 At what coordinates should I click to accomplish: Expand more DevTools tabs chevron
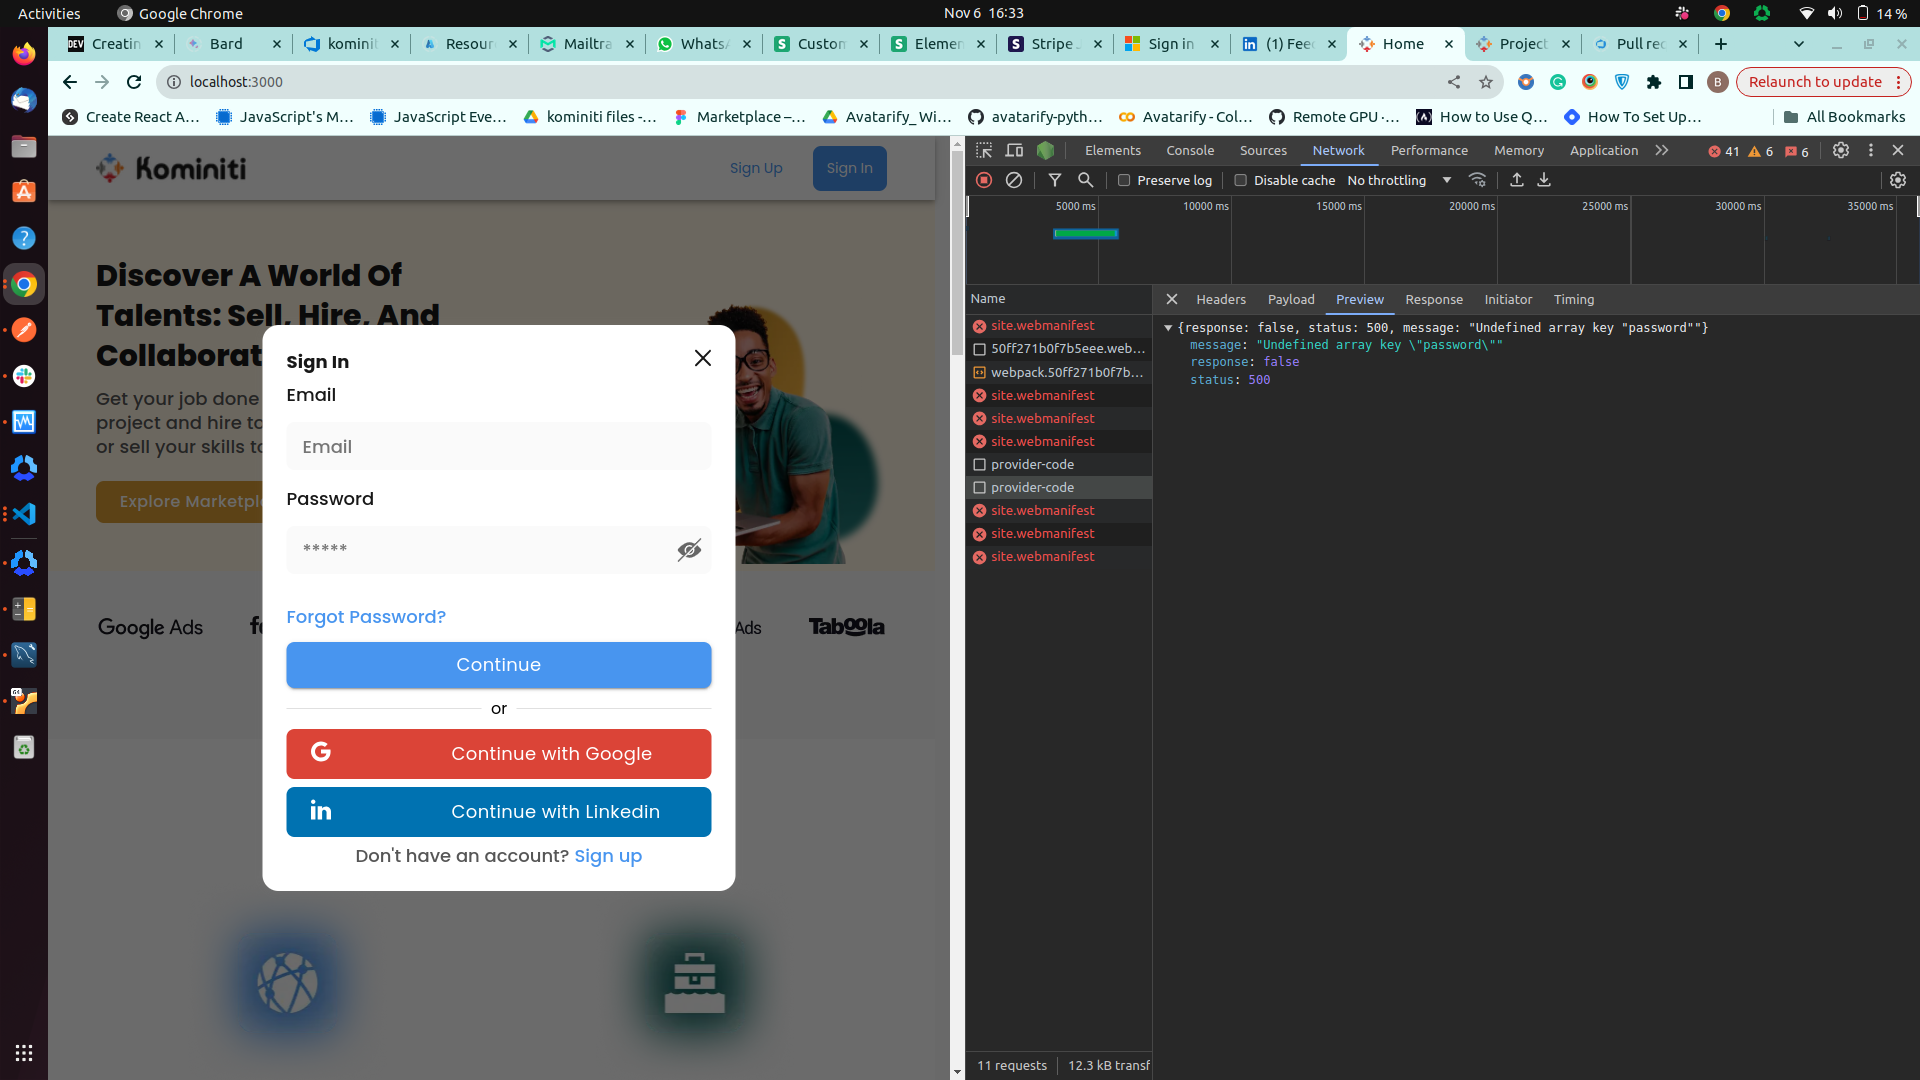(x=1662, y=150)
